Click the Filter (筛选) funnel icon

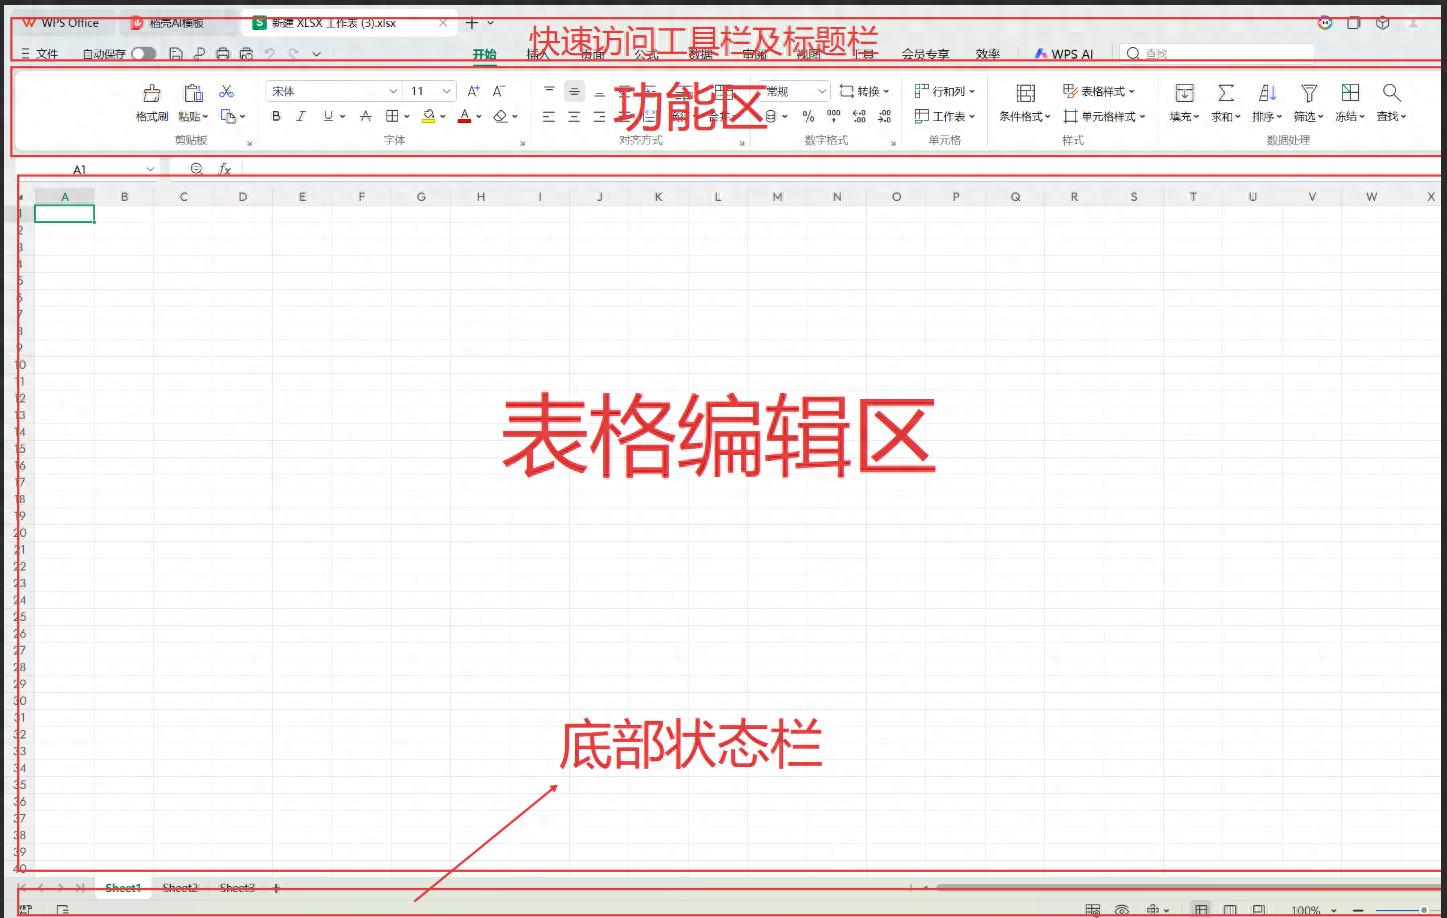(x=1308, y=93)
